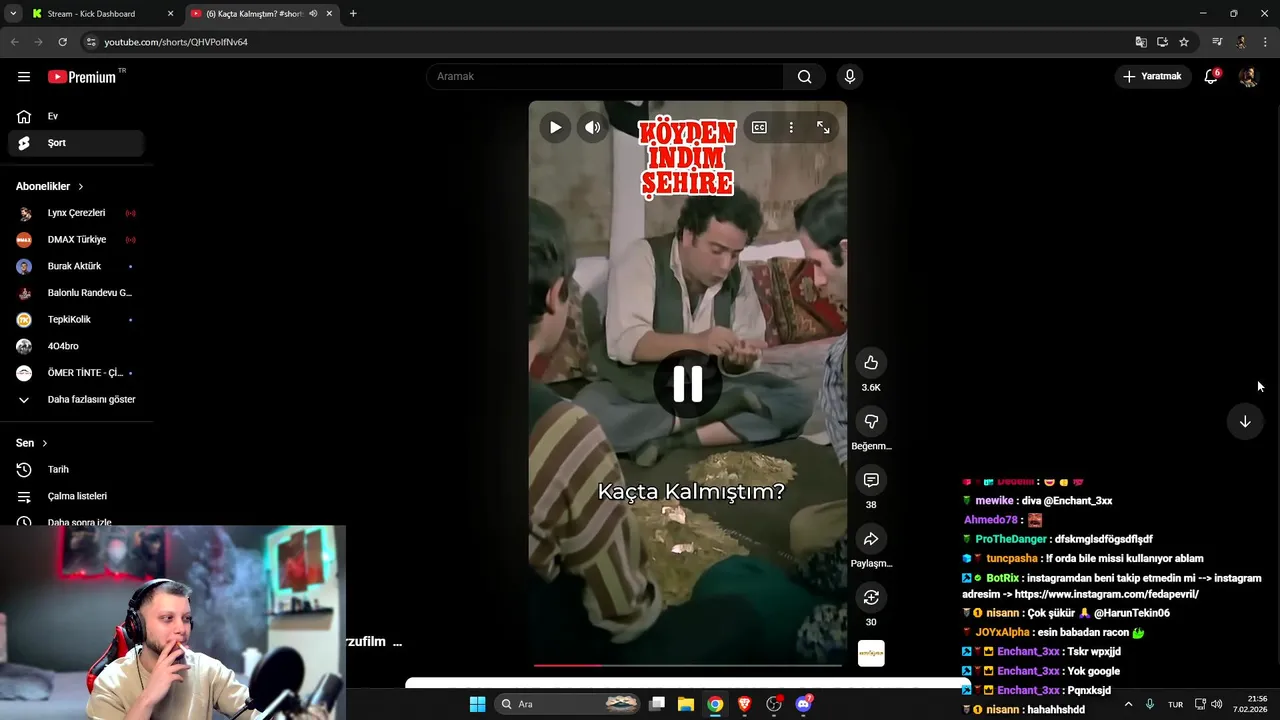Translate this page icon in address bar
The image size is (1280, 720).
tap(1141, 42)
